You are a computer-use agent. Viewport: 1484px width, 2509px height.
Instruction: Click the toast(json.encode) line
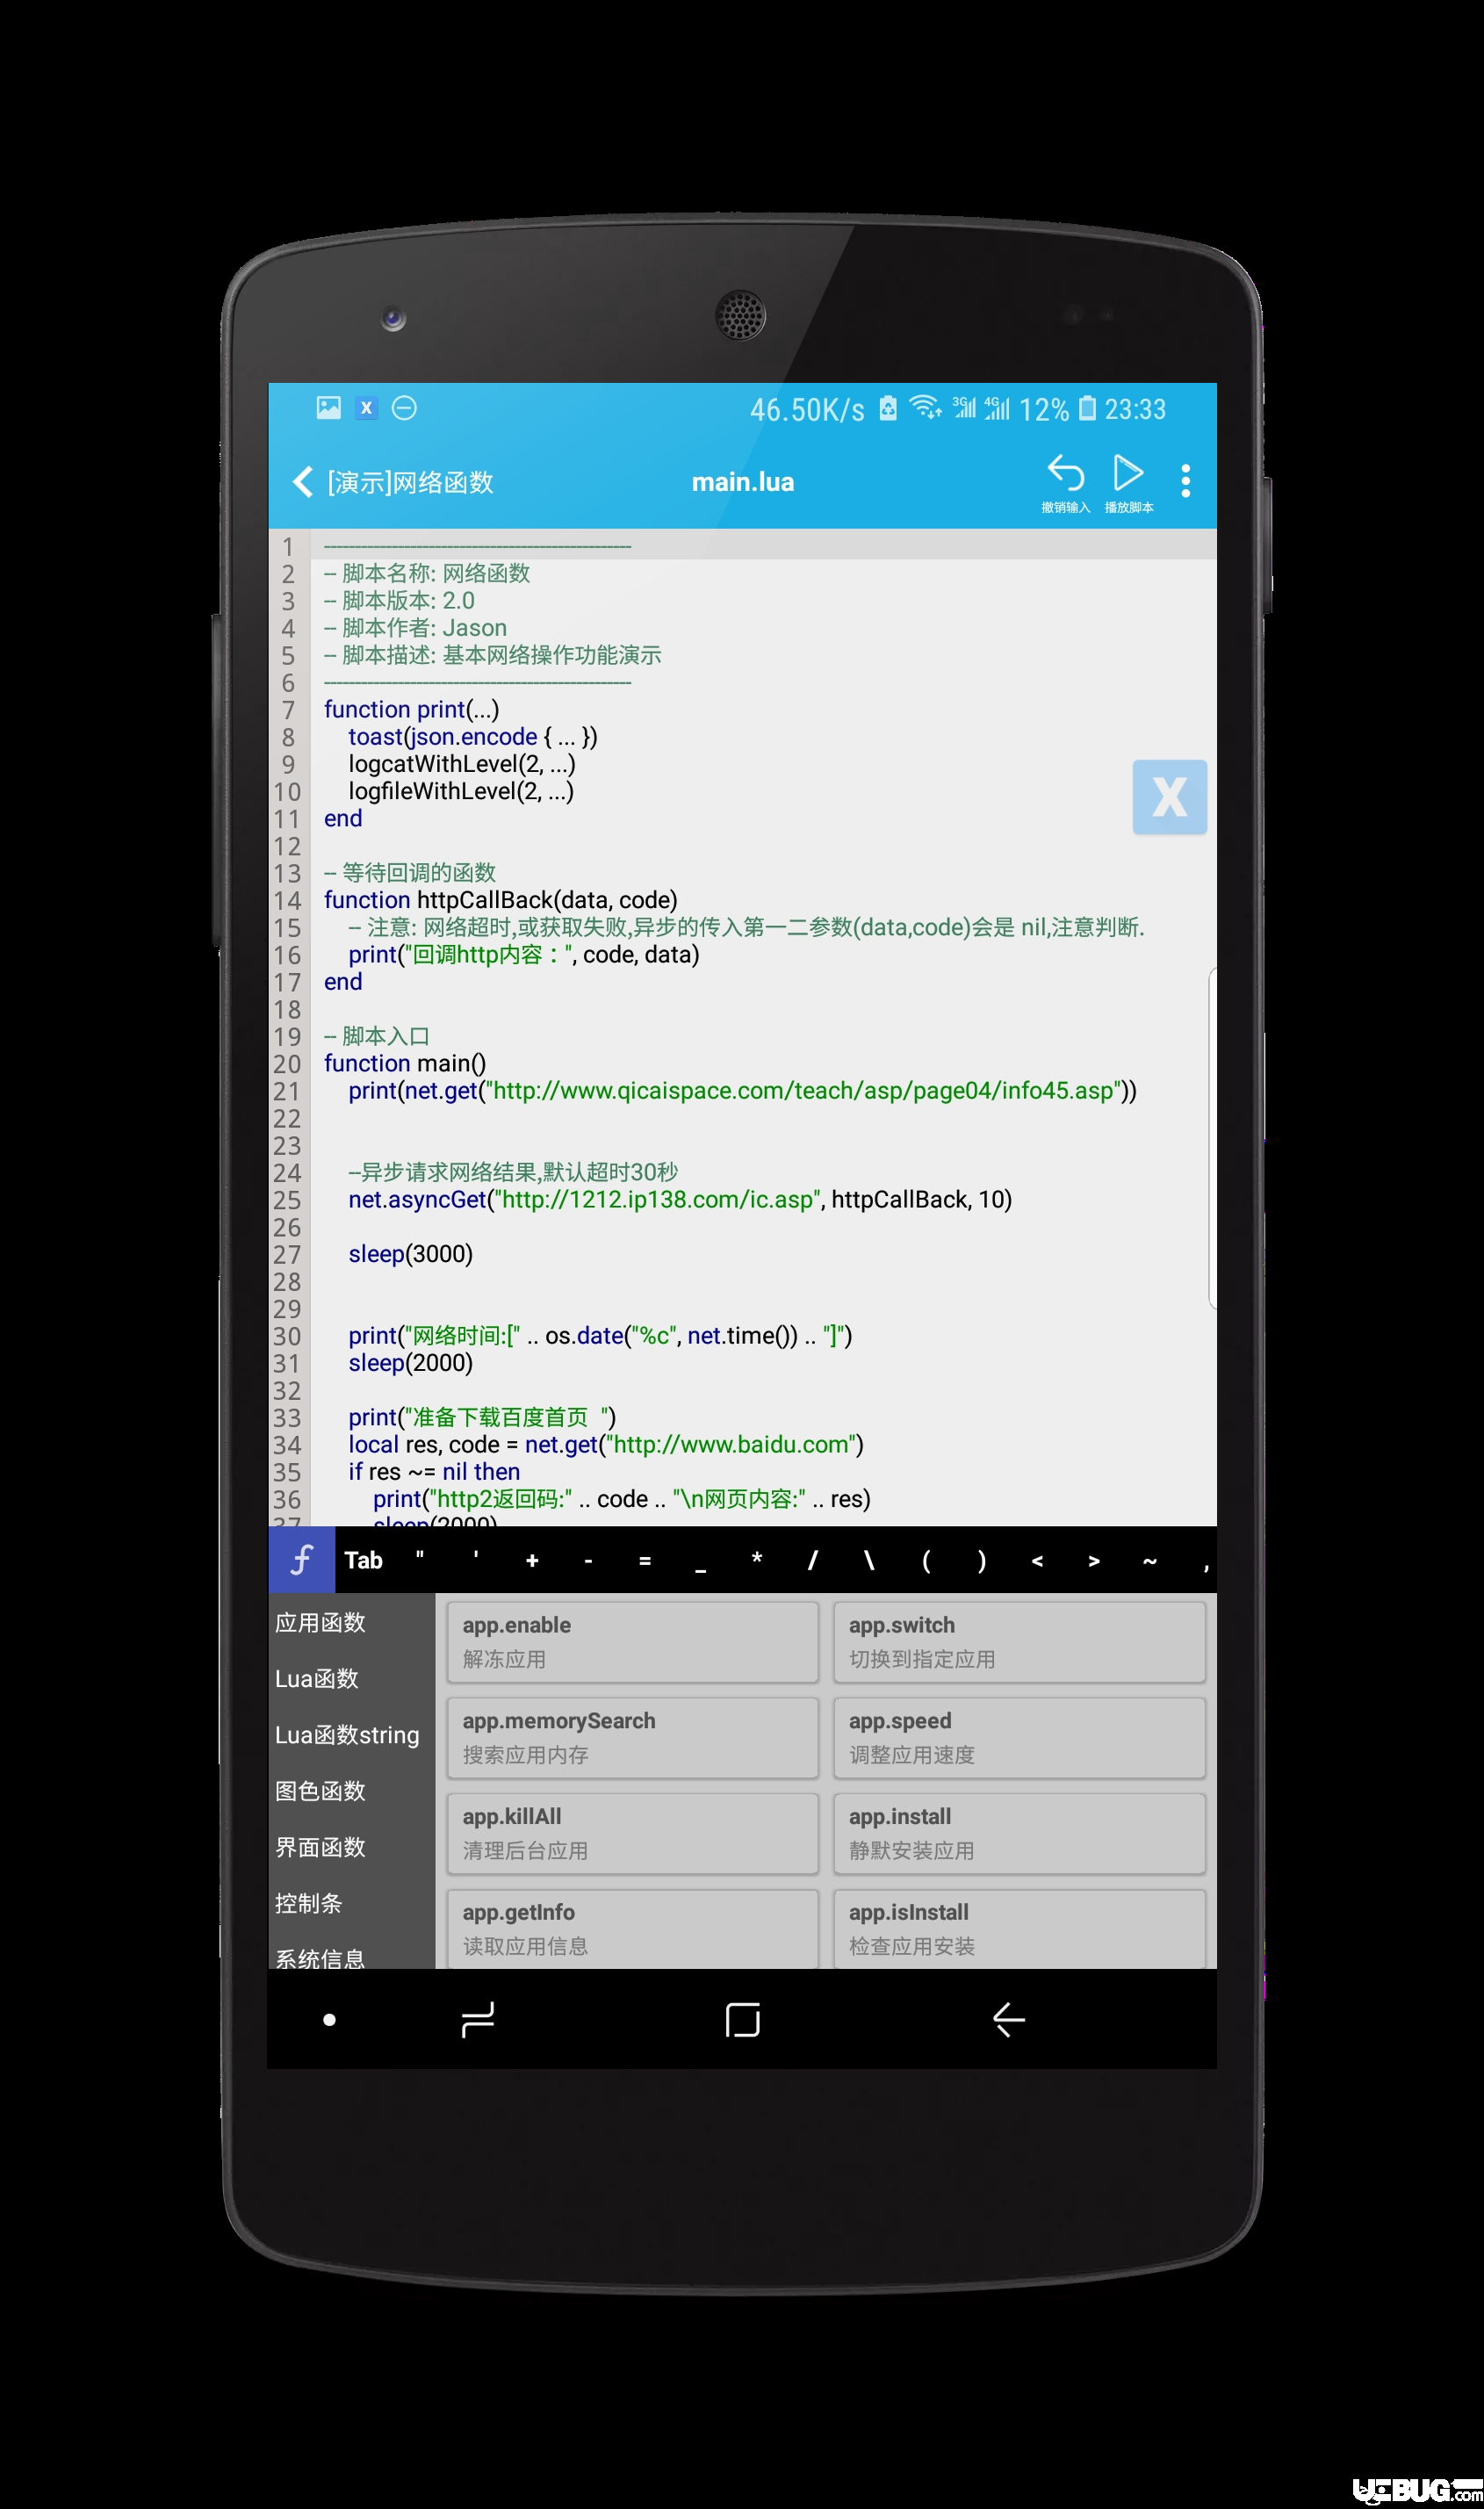[472, 737]
